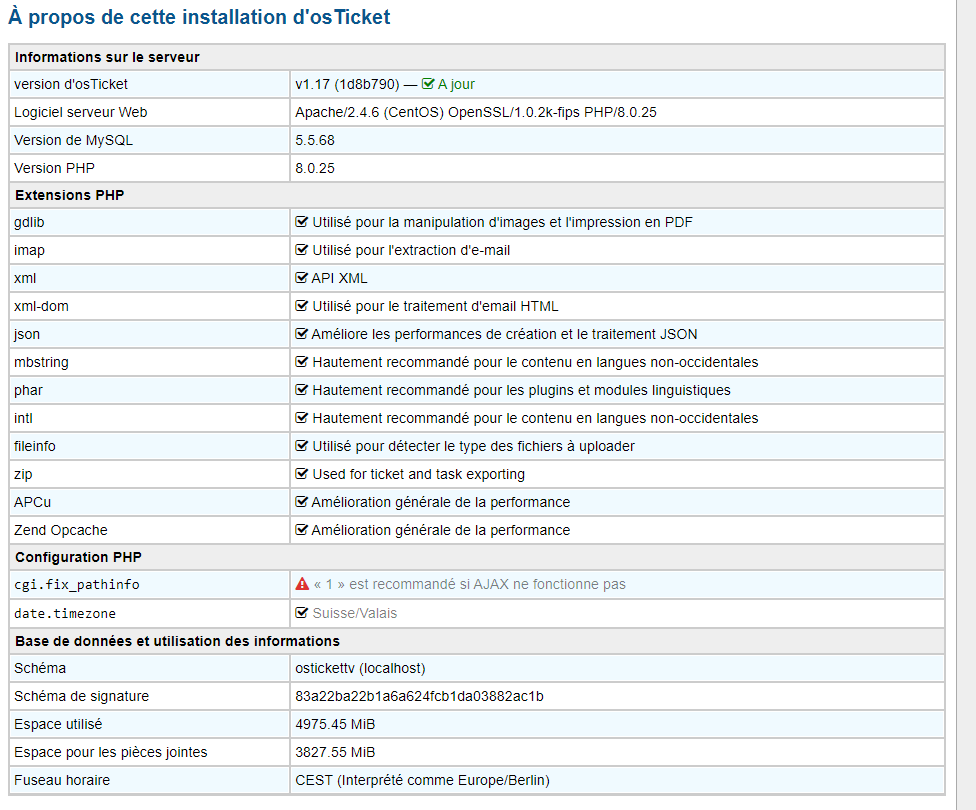
Task: Click the 'phar' extension name
Action: (29, 391)
